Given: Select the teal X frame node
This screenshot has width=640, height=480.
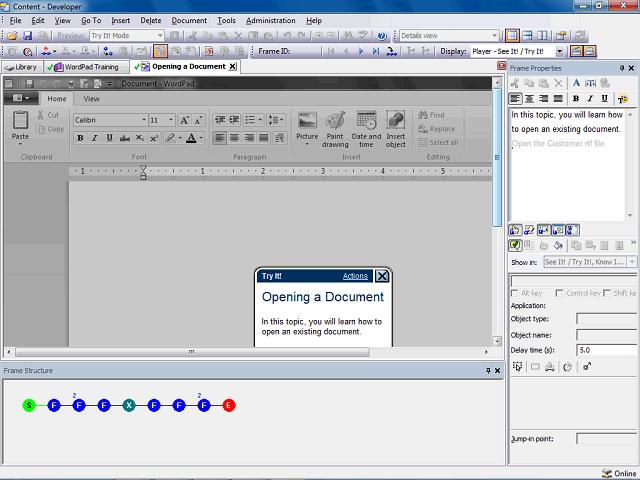Looking at the screenshot, I should click(x=129, y=405).
